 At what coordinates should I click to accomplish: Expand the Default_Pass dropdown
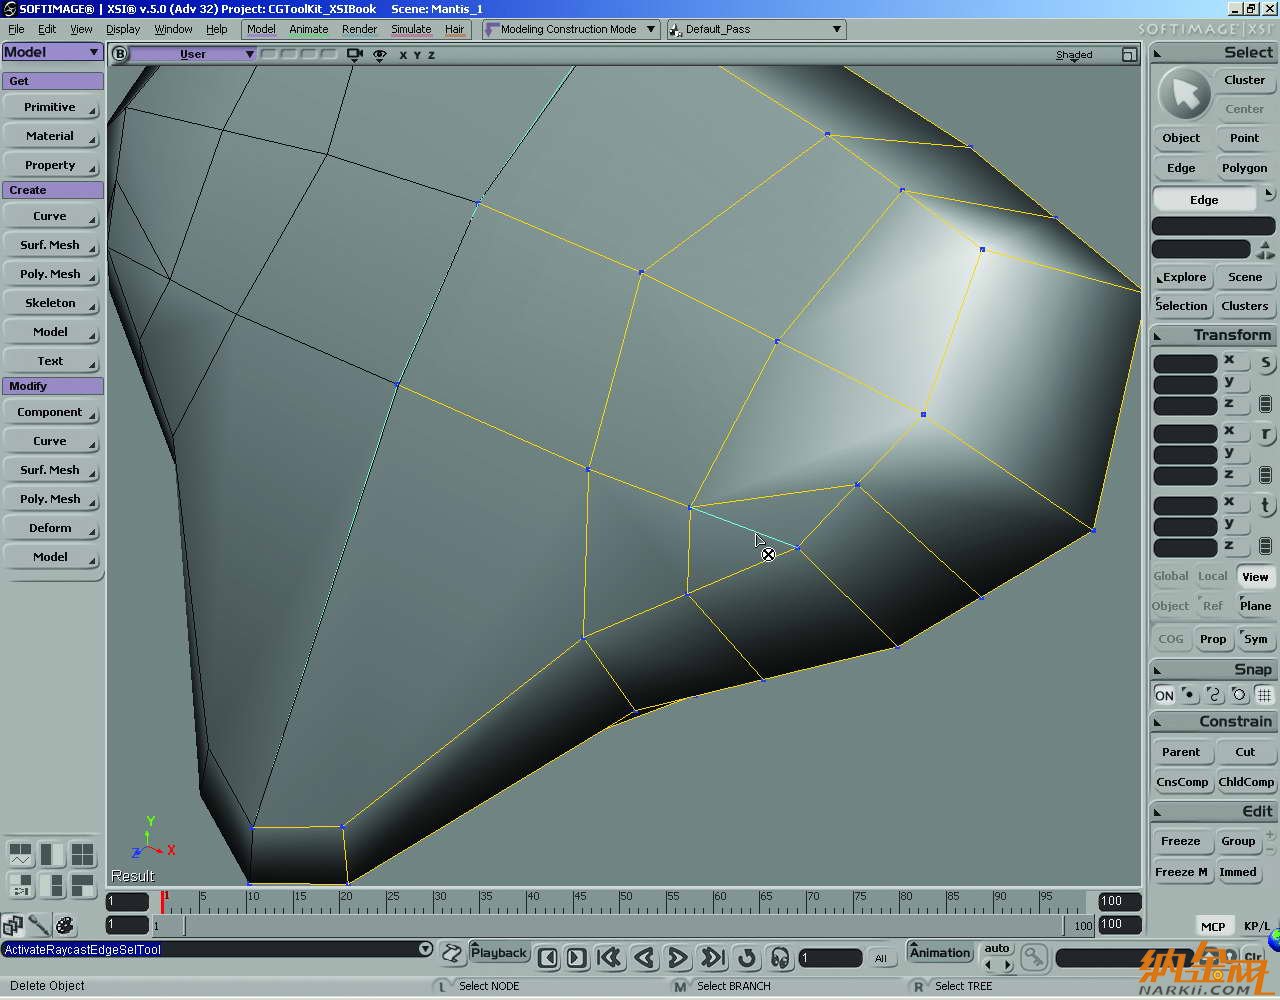[756, 29]
